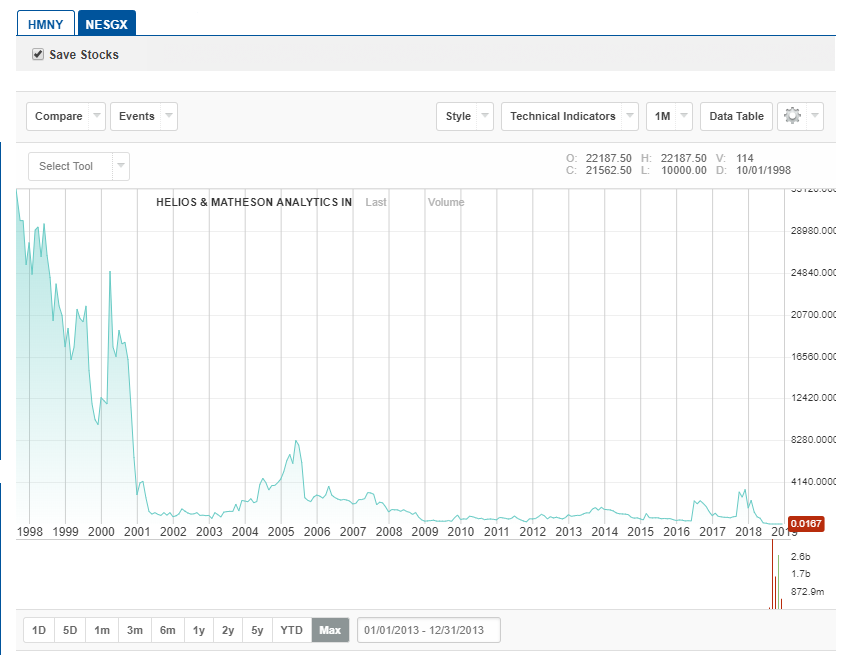Click the 2.6b volume axis label

(x=801, y=557)
